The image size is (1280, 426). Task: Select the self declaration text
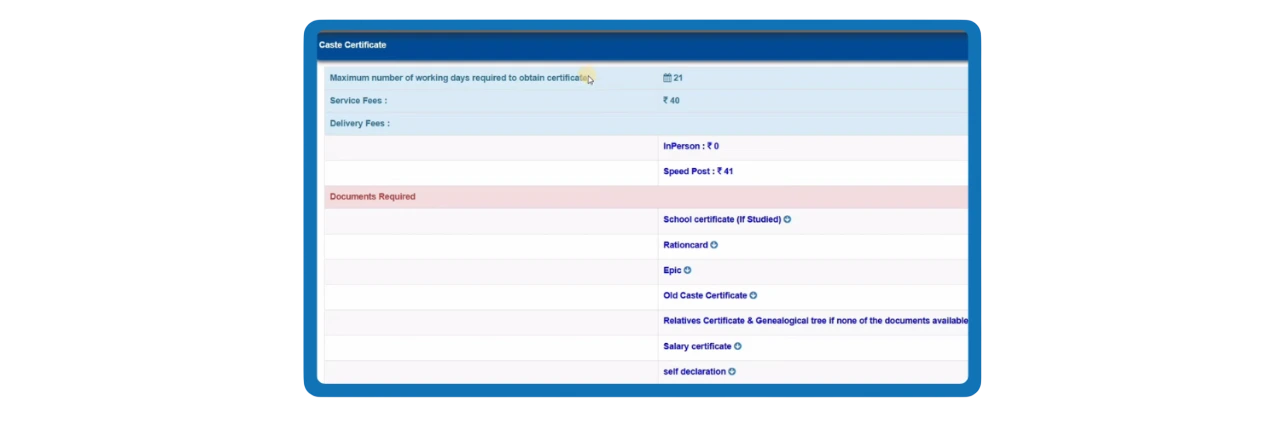pyautogui.click(x=694, y=372)
